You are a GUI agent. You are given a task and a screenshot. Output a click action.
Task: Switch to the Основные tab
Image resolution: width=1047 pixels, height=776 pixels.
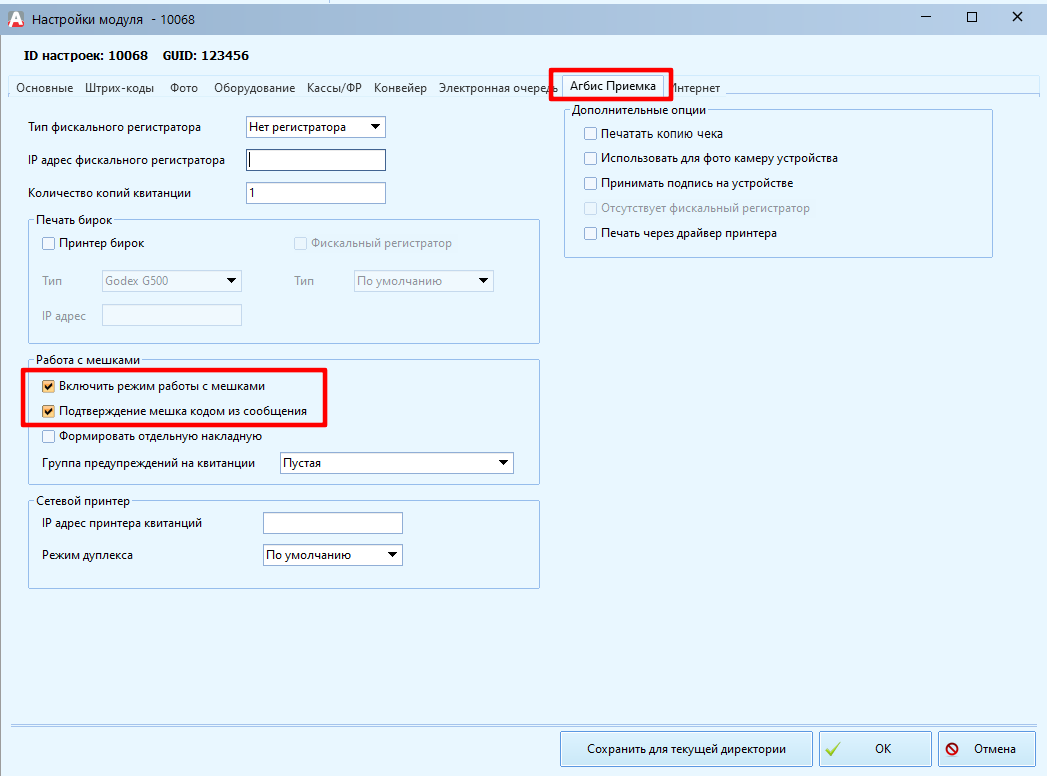click(45, 88)
